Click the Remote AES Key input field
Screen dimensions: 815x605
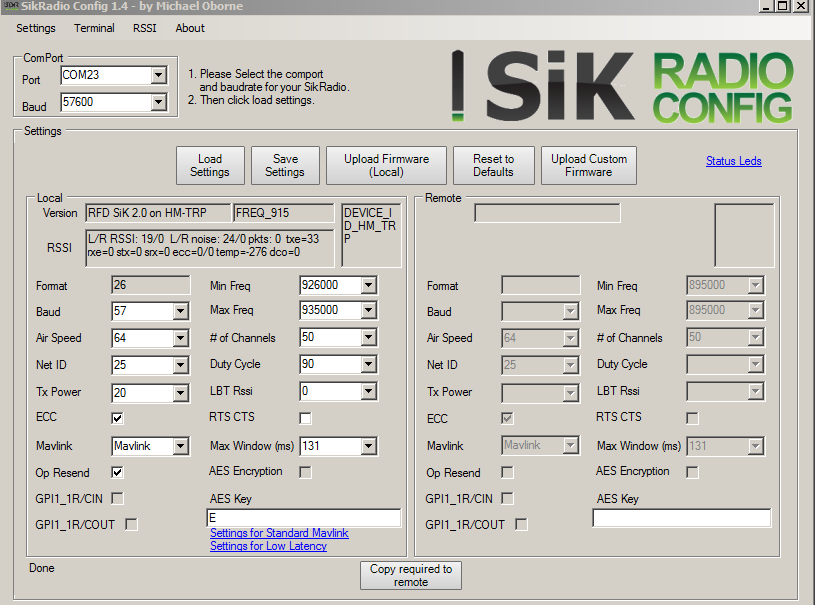(681, 518)
